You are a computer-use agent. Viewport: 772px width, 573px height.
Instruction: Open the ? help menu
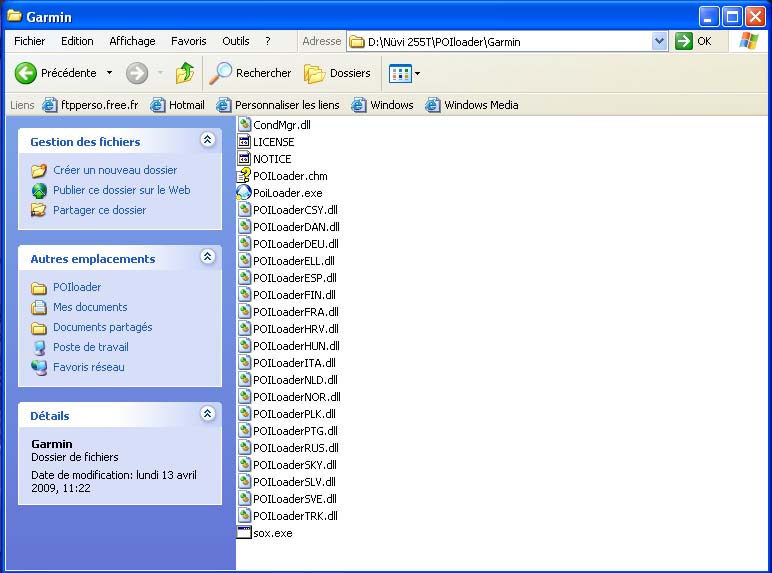click(x=268, y=41)
